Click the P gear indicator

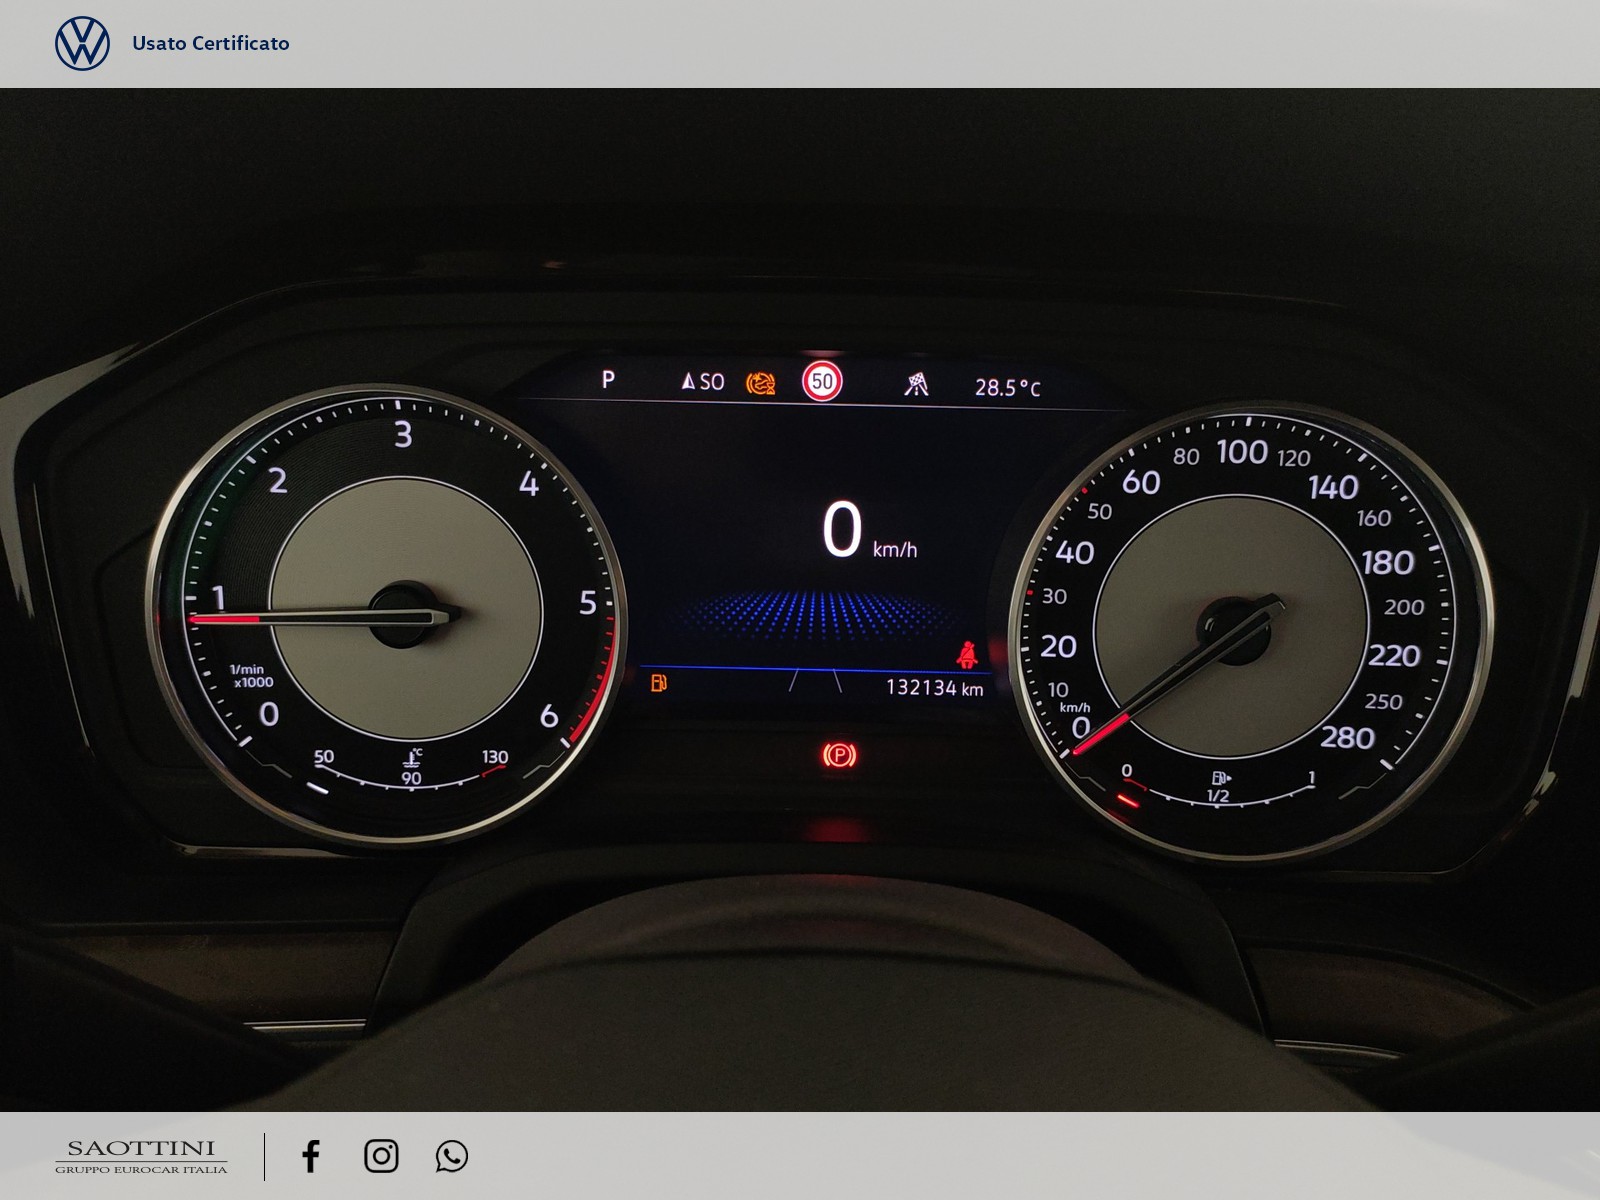[608, 380]
